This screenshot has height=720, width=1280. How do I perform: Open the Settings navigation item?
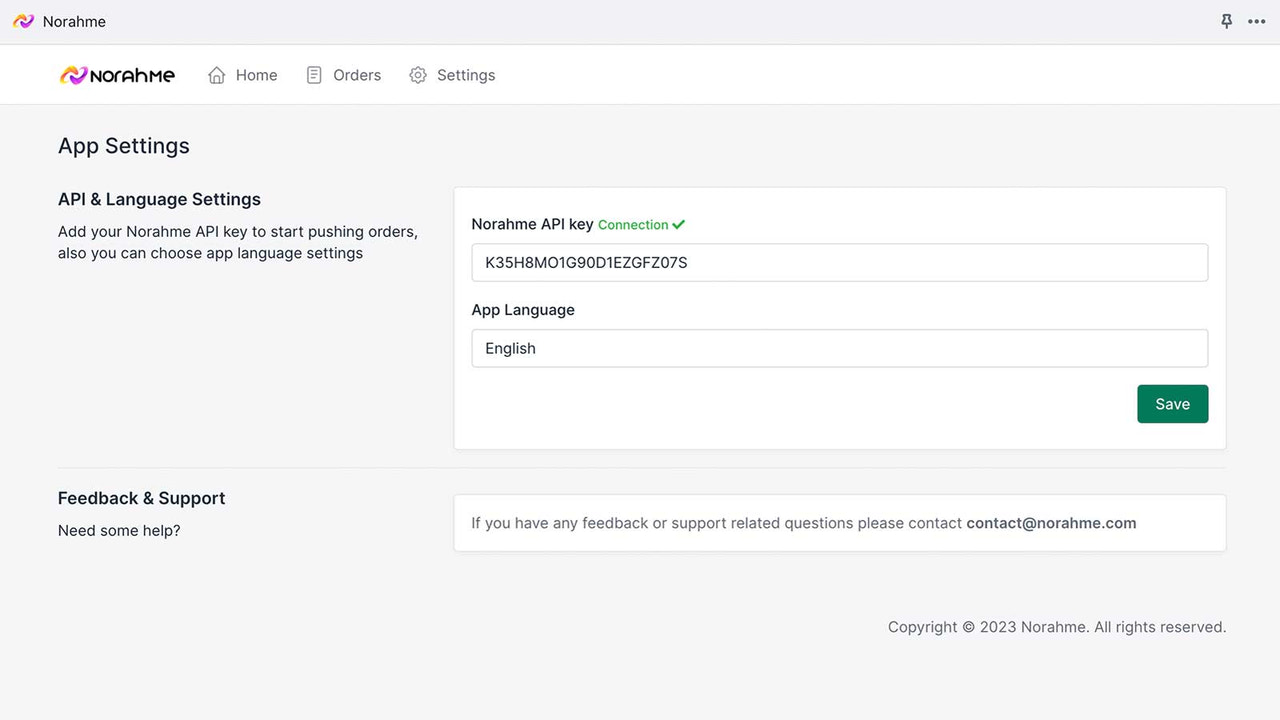[465, 74]
